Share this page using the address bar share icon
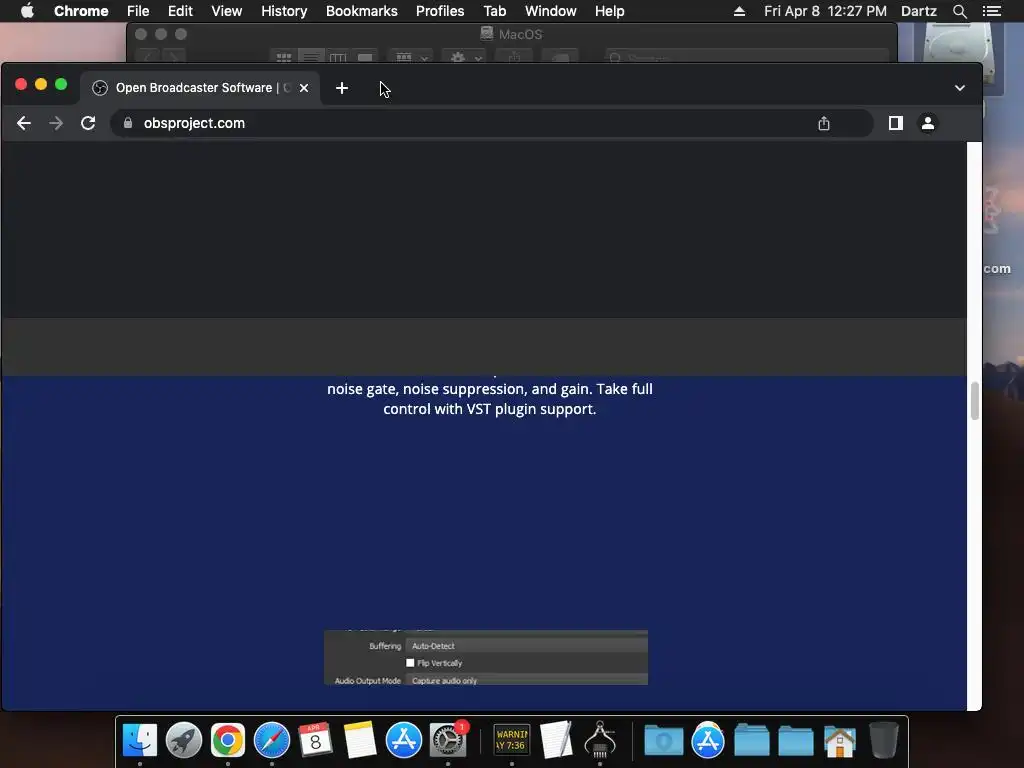This screenshot has height=768, width=1024. click(x=824, y=123)
